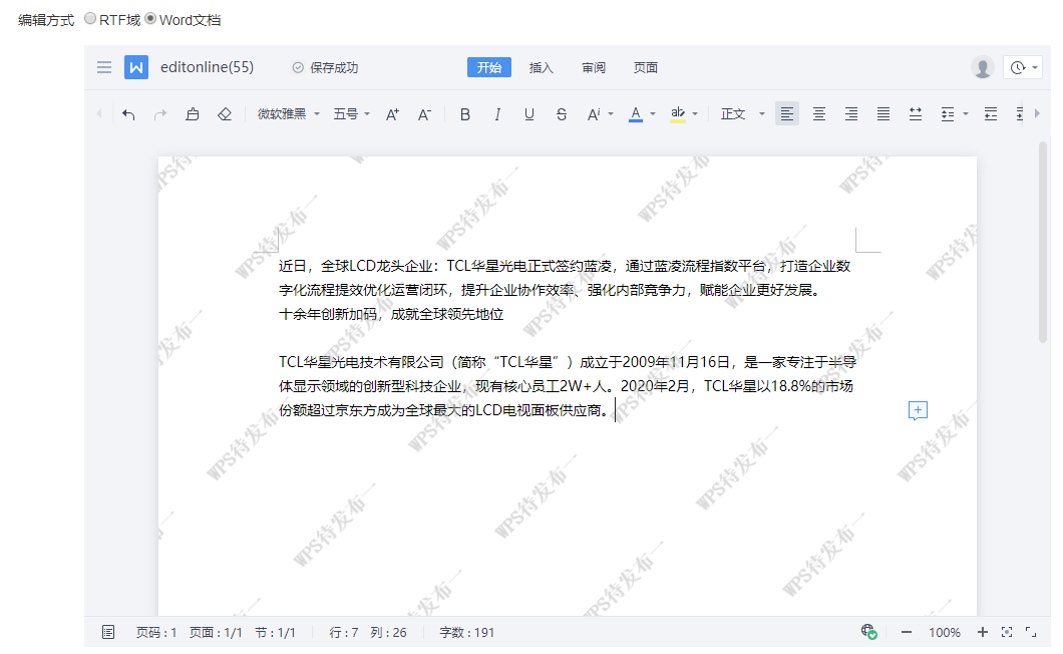
Task: Click 行: 7 in status bar
Action: (344, 632)
